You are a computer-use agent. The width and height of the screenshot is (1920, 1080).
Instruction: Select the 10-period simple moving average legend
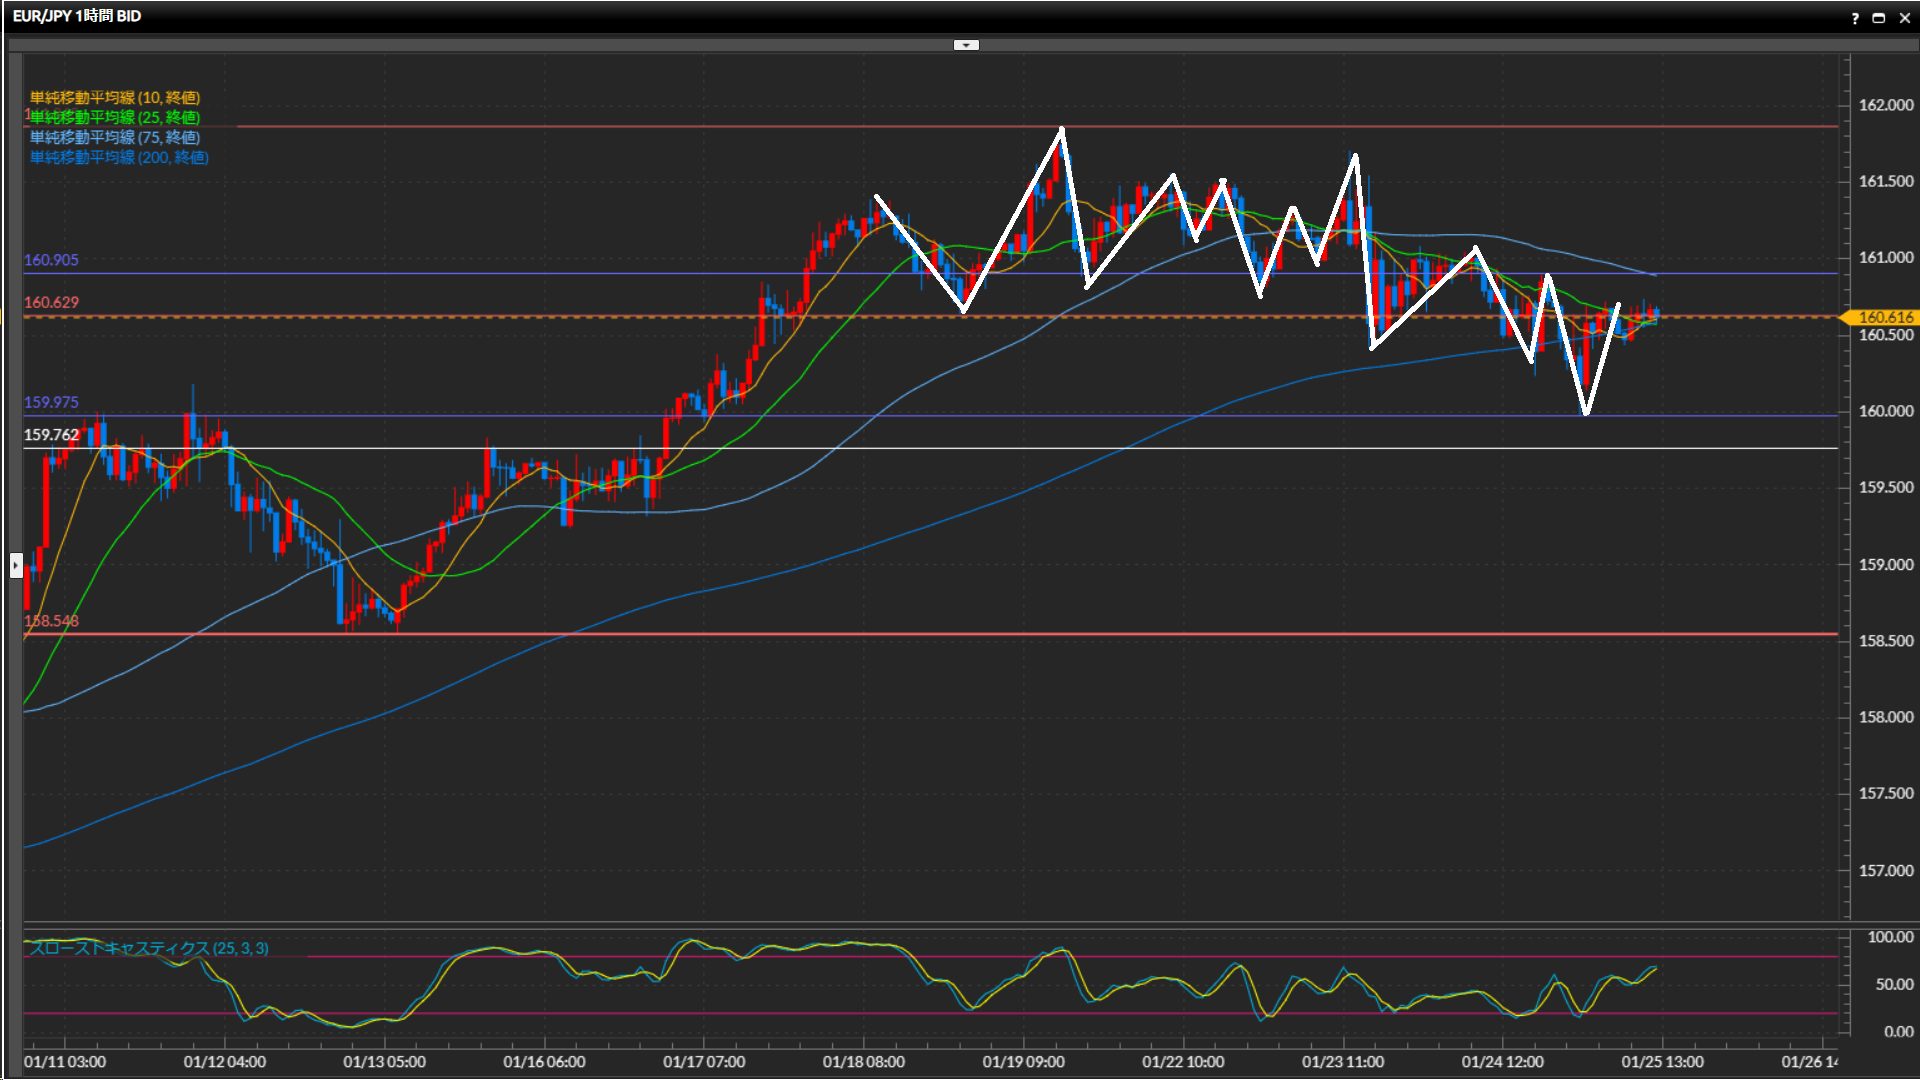tap(114, 97)
